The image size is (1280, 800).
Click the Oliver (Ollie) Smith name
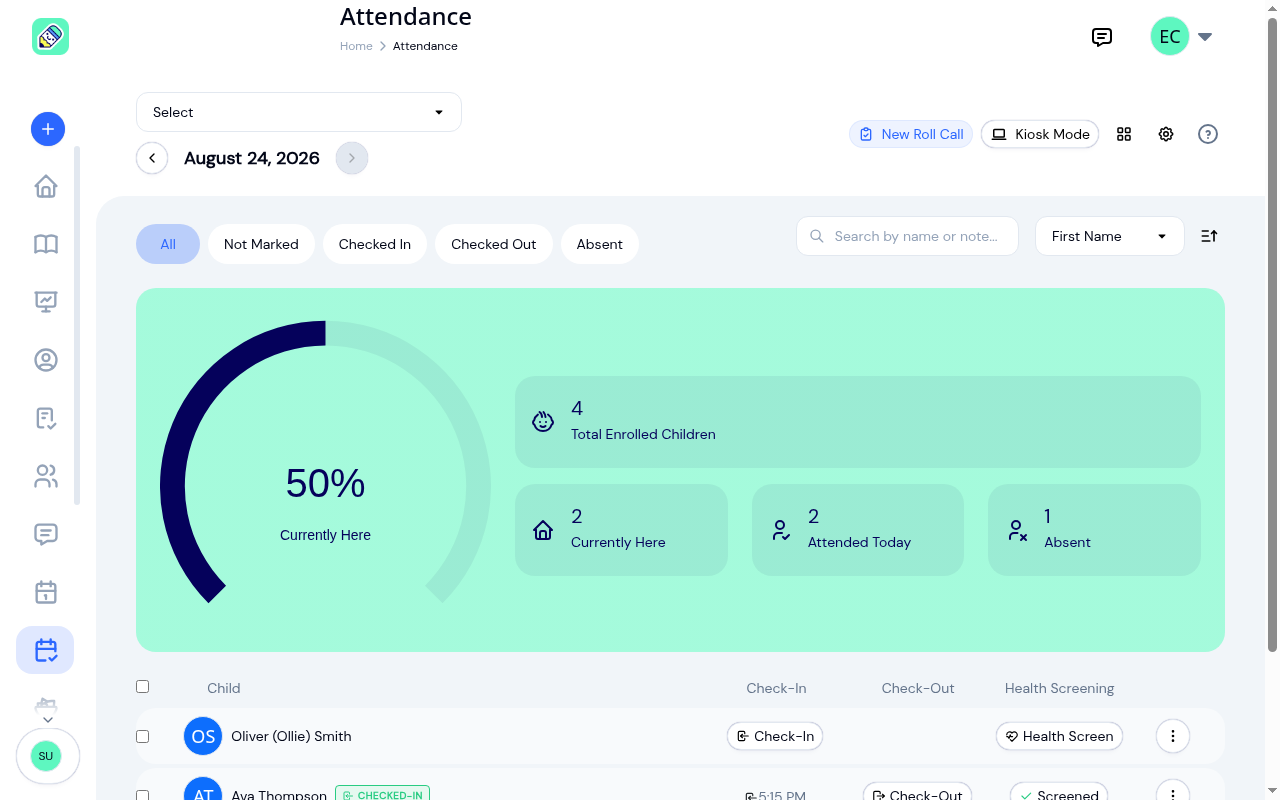coord(291,736)
